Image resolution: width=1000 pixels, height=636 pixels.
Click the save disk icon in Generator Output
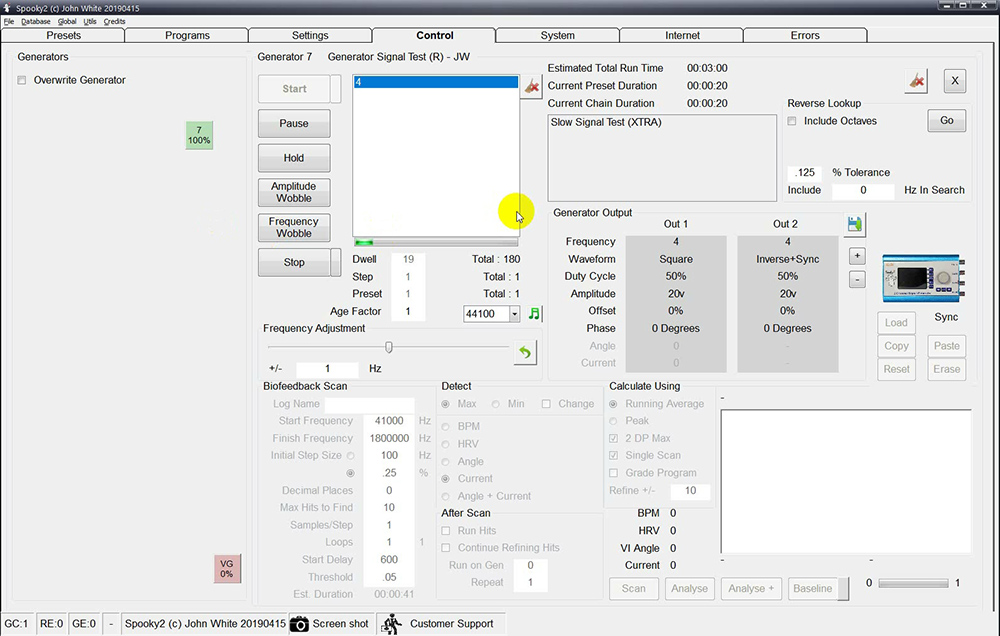[855, 225]
